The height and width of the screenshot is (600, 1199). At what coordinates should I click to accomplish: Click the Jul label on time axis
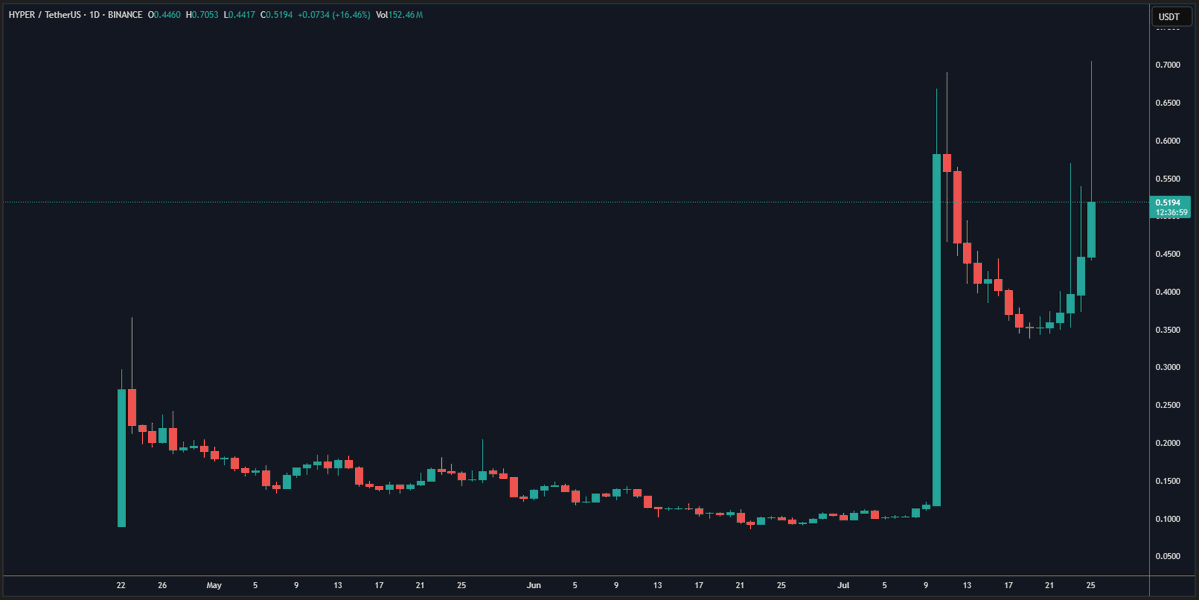[844, 586]
